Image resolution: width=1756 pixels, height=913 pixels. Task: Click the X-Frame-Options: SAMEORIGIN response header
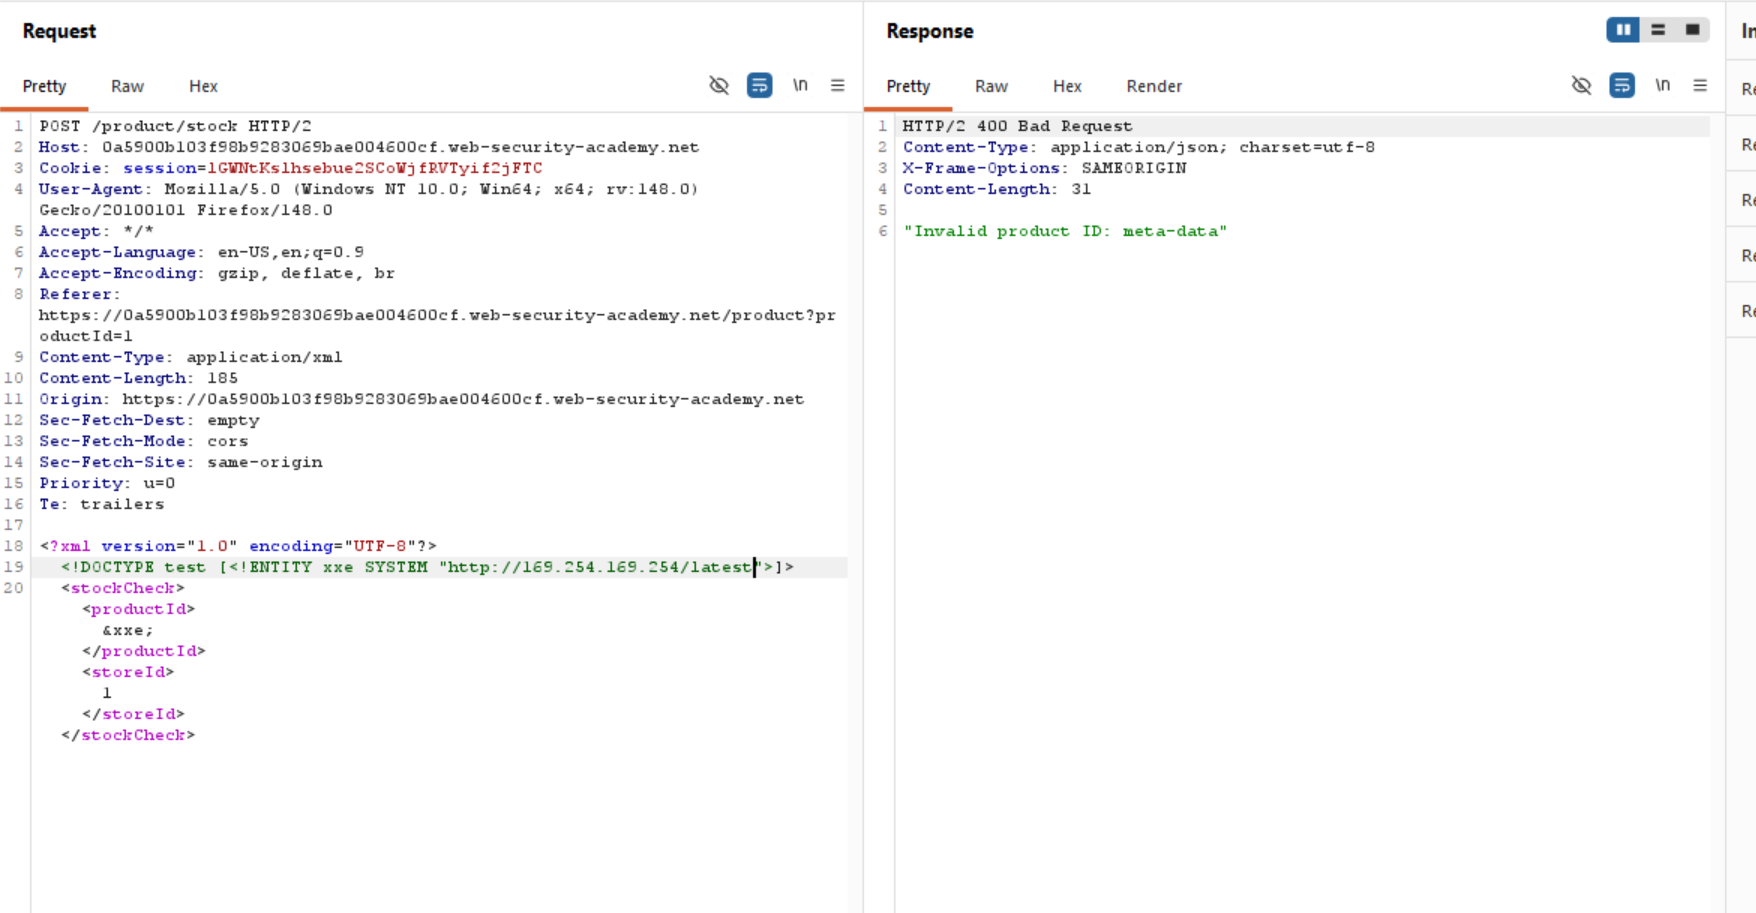(x=1044, y=168)
